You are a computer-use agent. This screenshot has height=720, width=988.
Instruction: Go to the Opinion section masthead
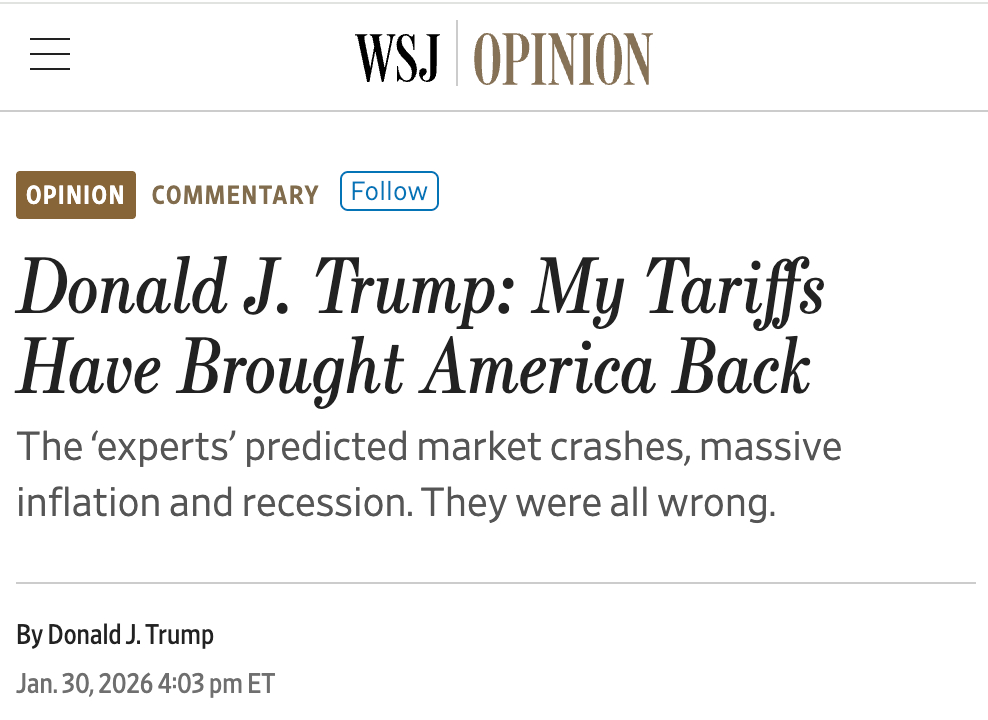[x=562, y=57]
